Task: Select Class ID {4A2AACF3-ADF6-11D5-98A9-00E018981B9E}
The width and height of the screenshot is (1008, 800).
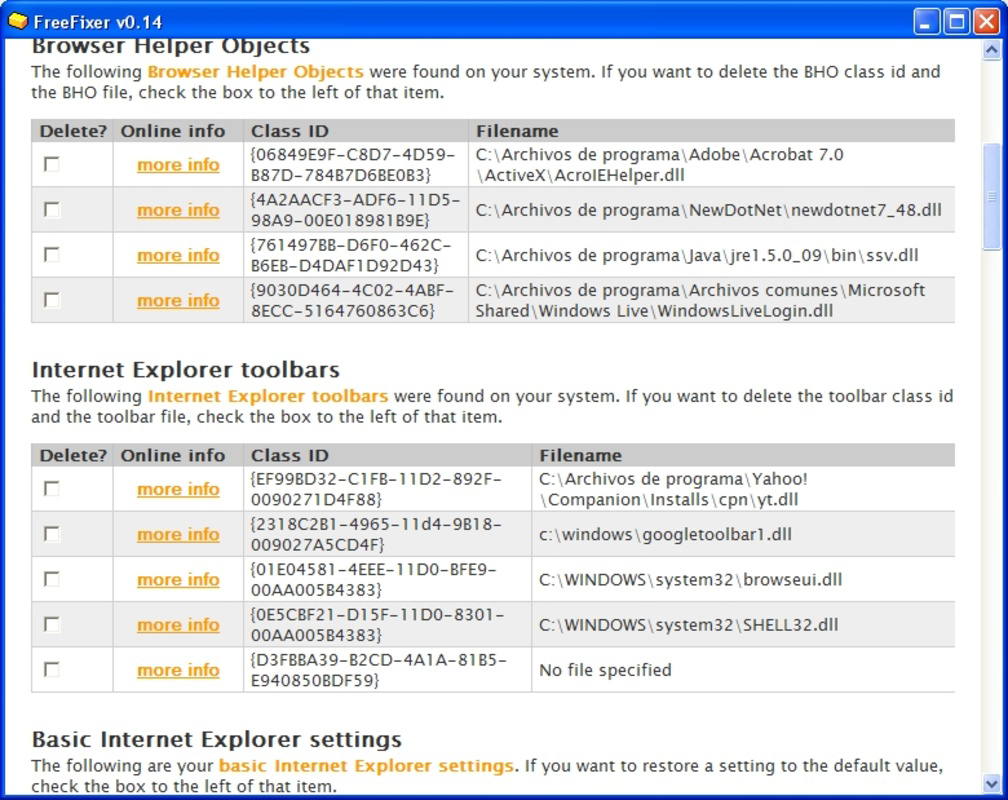Action: tap(355, 210)
